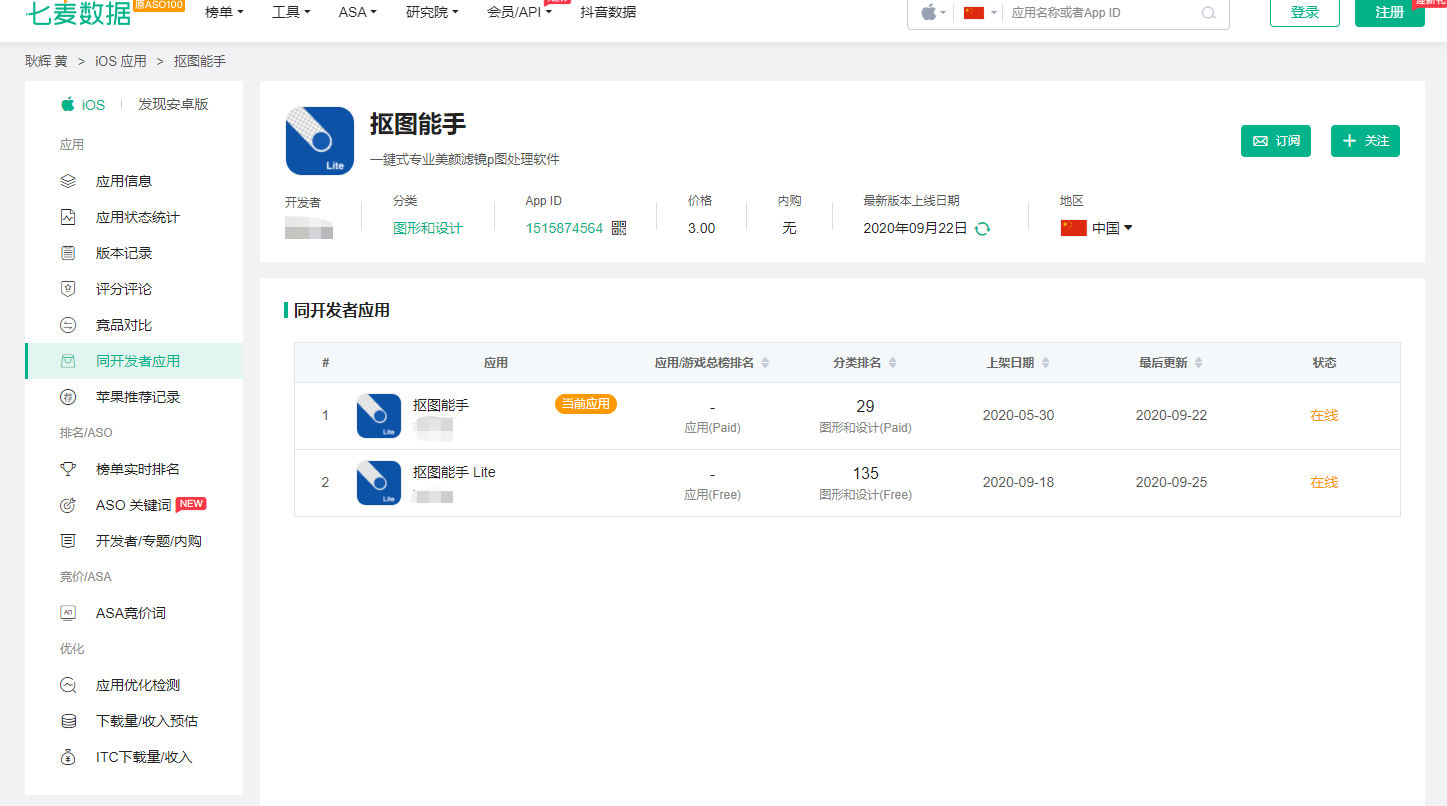Select the 版本记录 list icon

68,253
